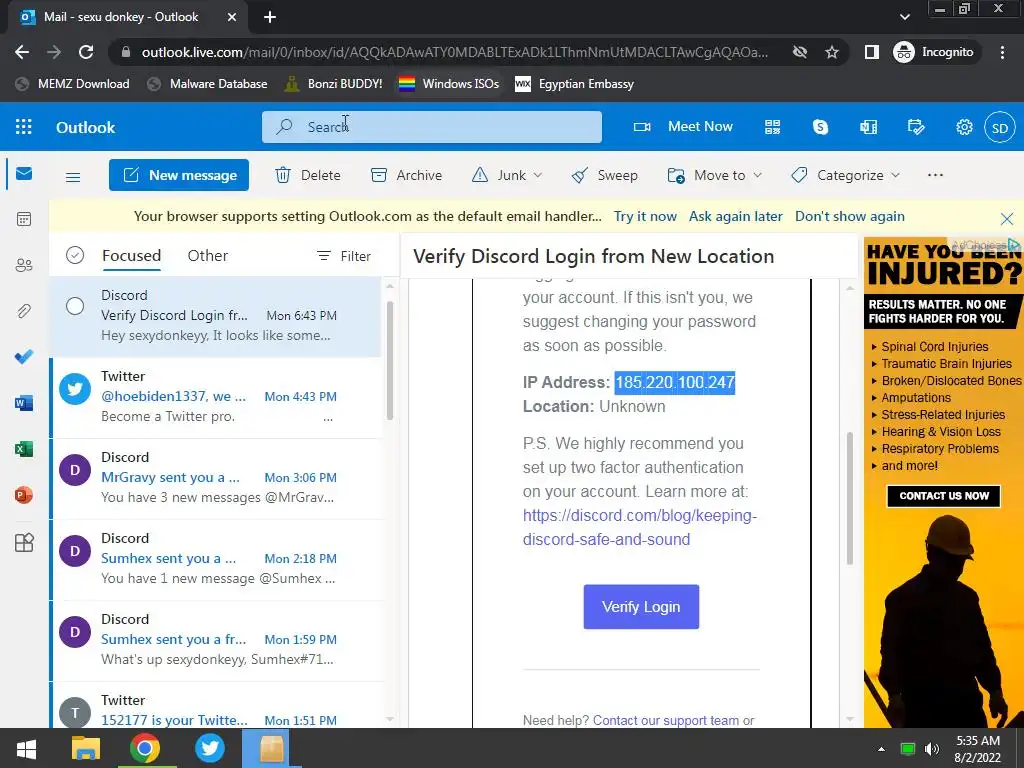Open Skype from the Outlook header

tap(820, 127)
